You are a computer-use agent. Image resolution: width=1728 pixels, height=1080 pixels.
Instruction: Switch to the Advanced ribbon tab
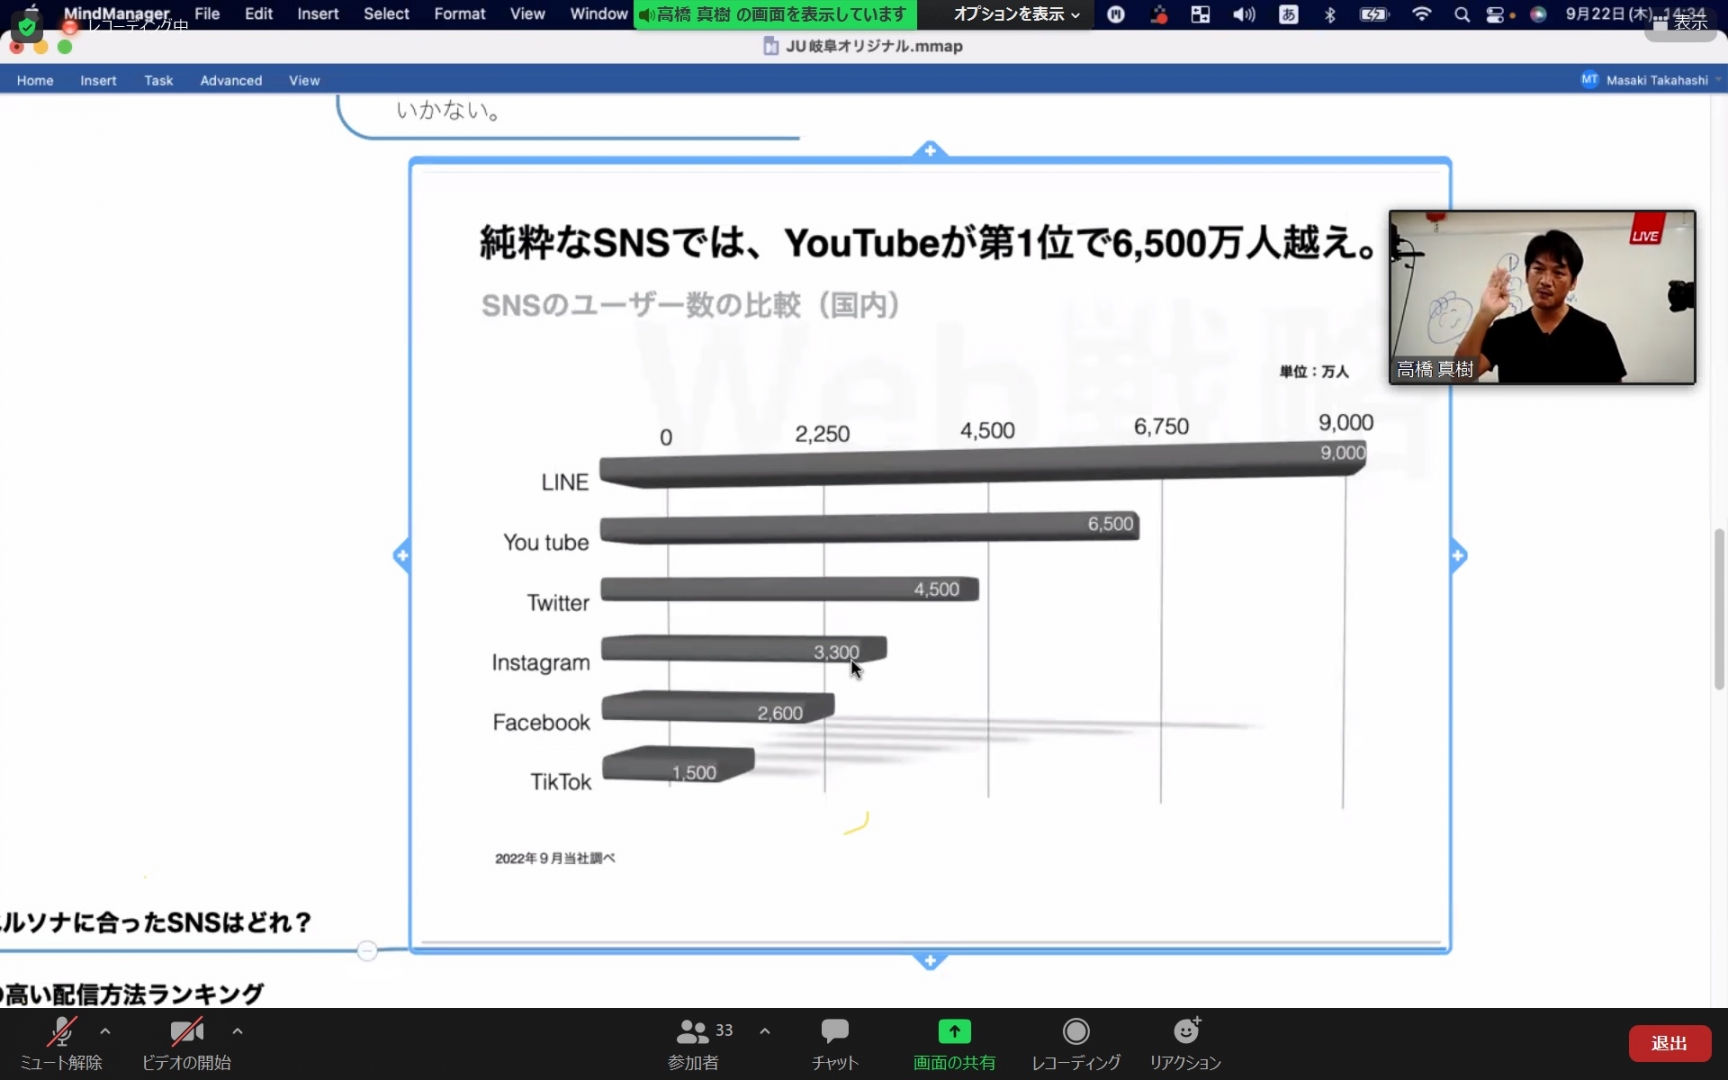[231, 80]
